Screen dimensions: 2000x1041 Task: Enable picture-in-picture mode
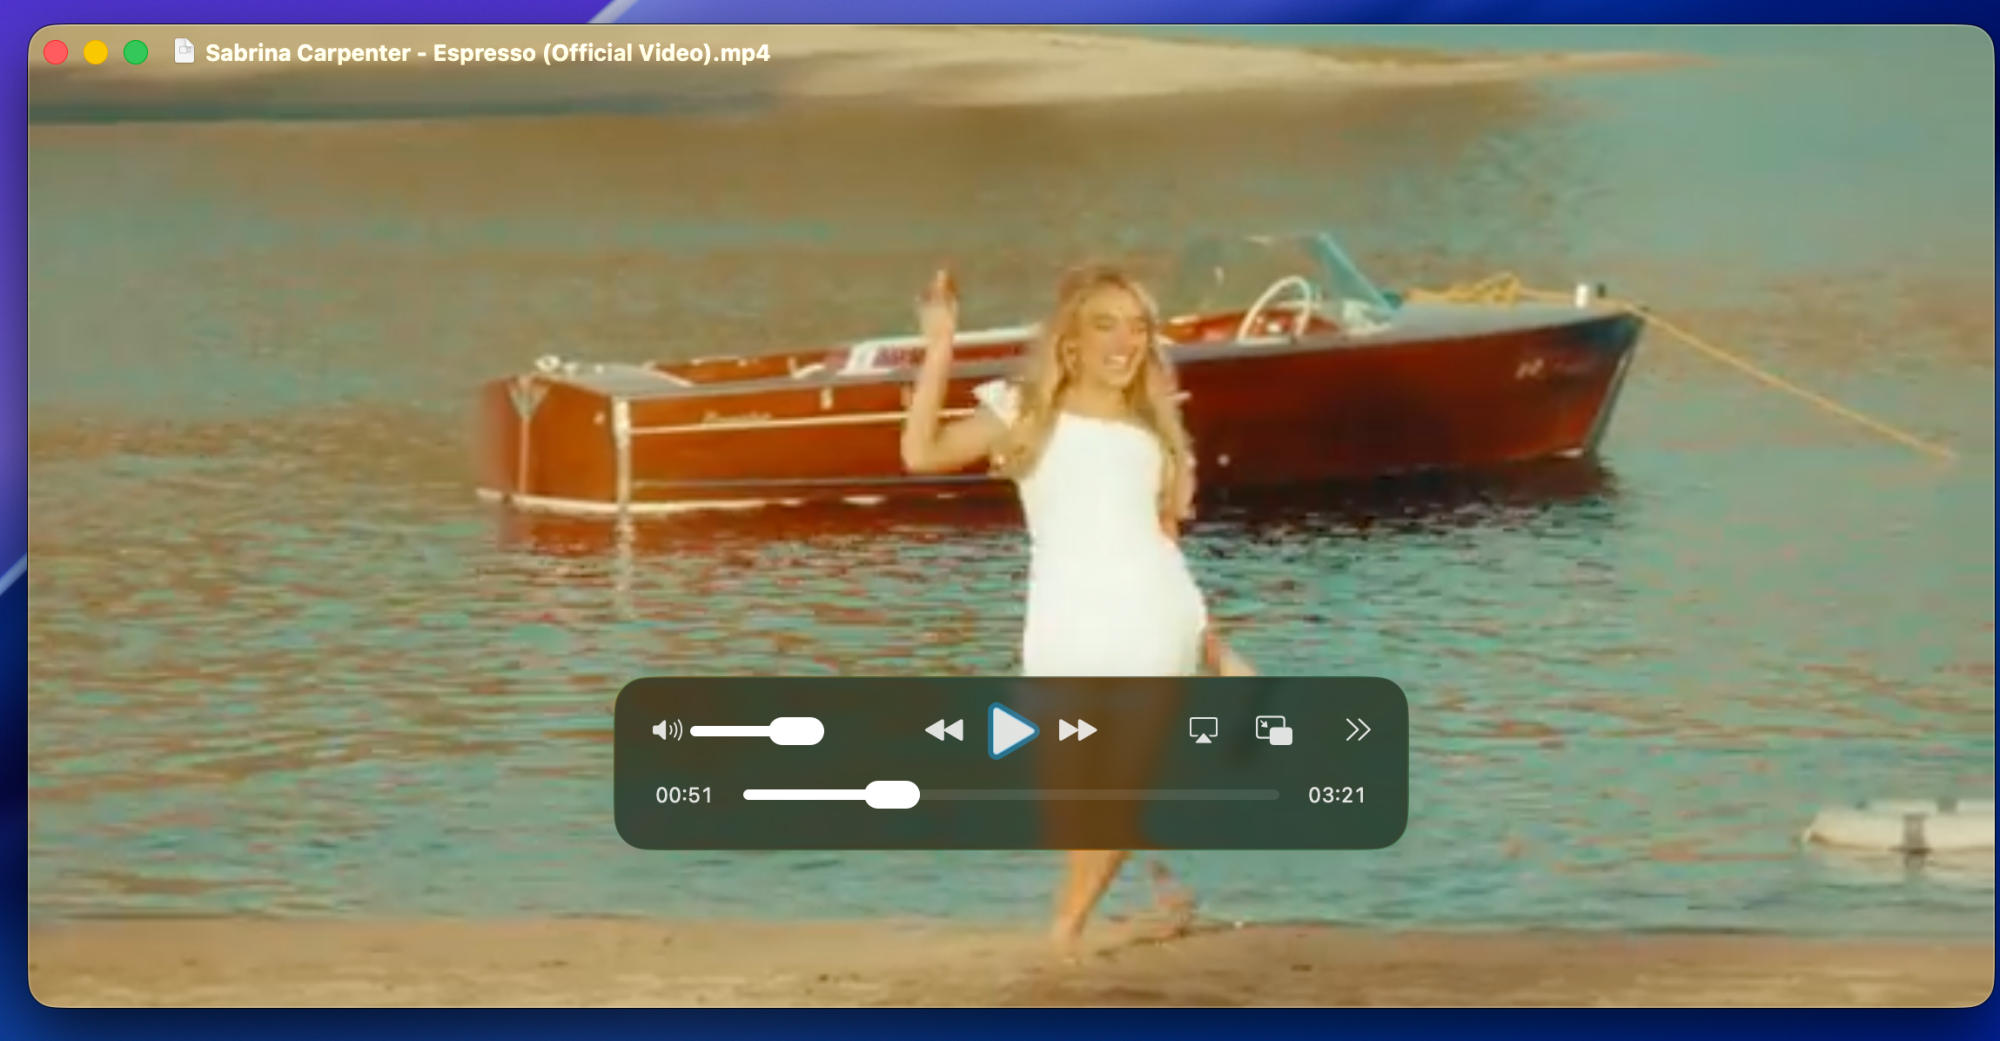click(1274, 730)
